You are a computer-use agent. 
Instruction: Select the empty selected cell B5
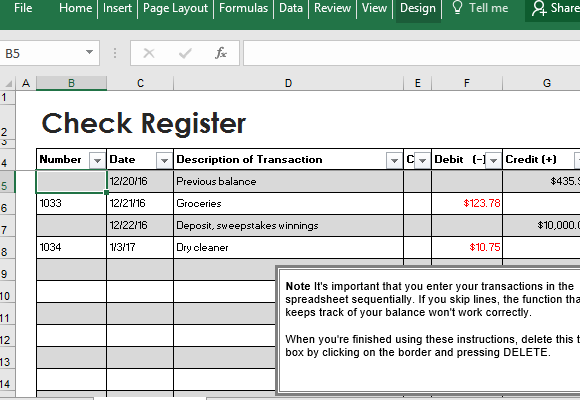pyautogui.click(x=71, y=181)
